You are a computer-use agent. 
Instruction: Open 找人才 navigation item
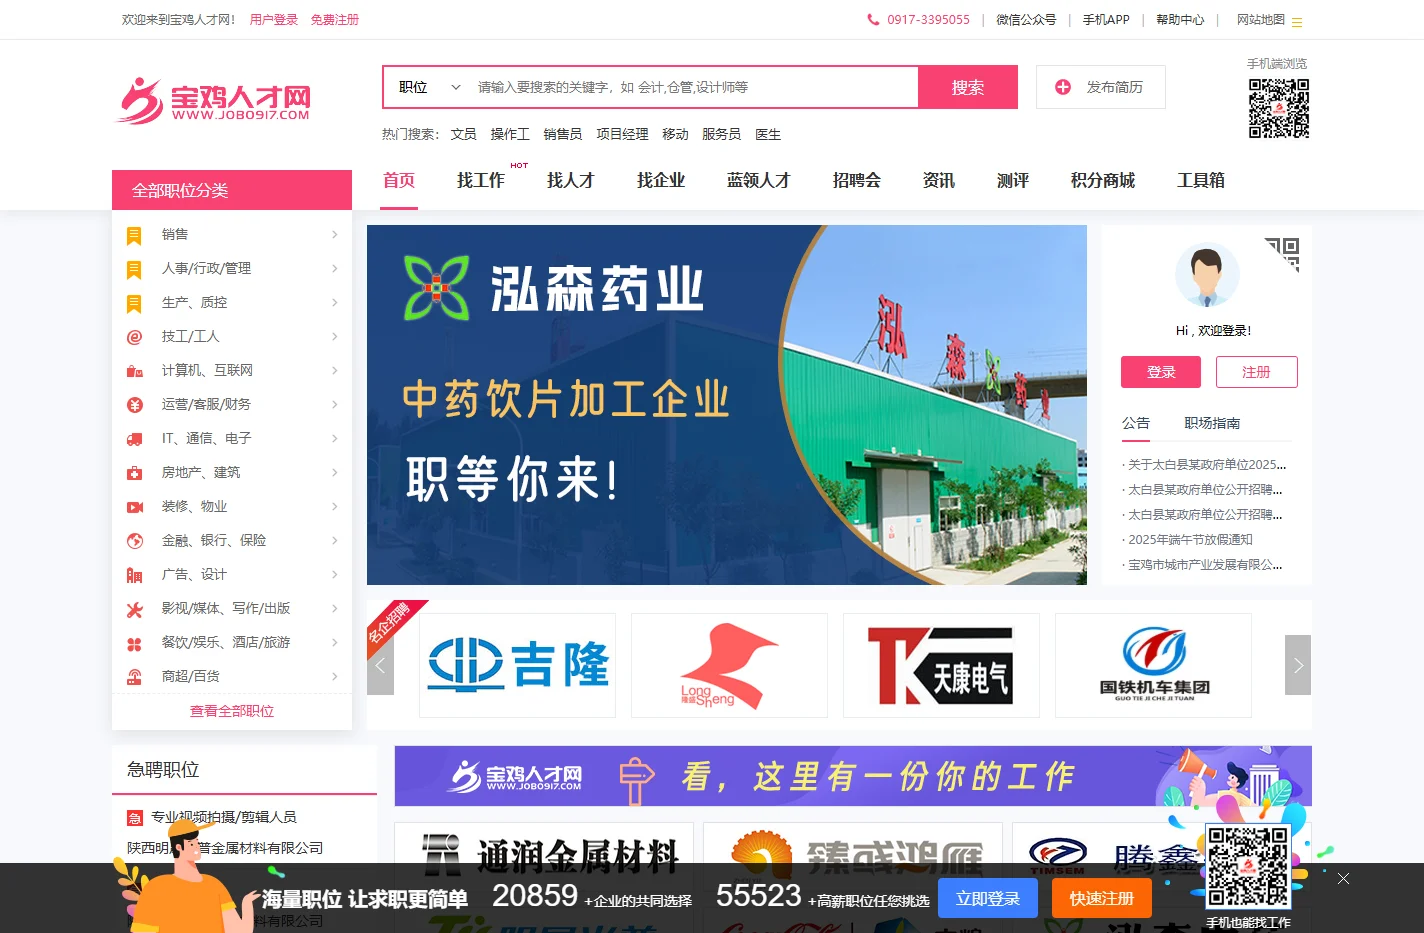(571, 180)
